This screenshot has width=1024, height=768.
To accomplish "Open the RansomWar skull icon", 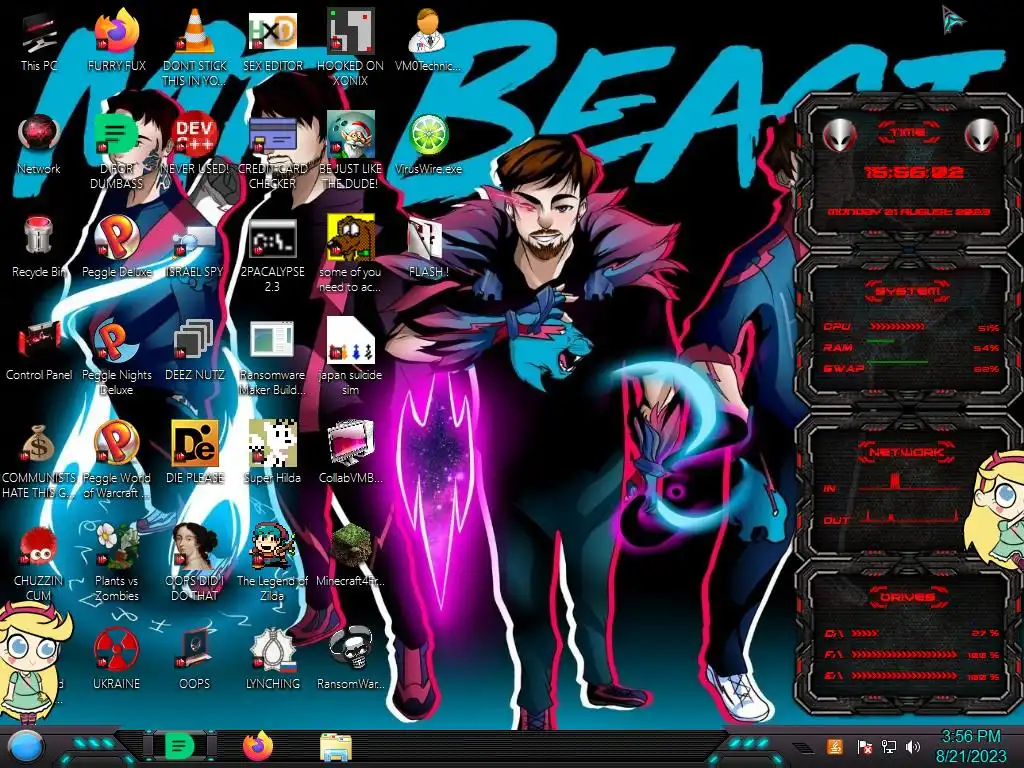I will 350,660.
